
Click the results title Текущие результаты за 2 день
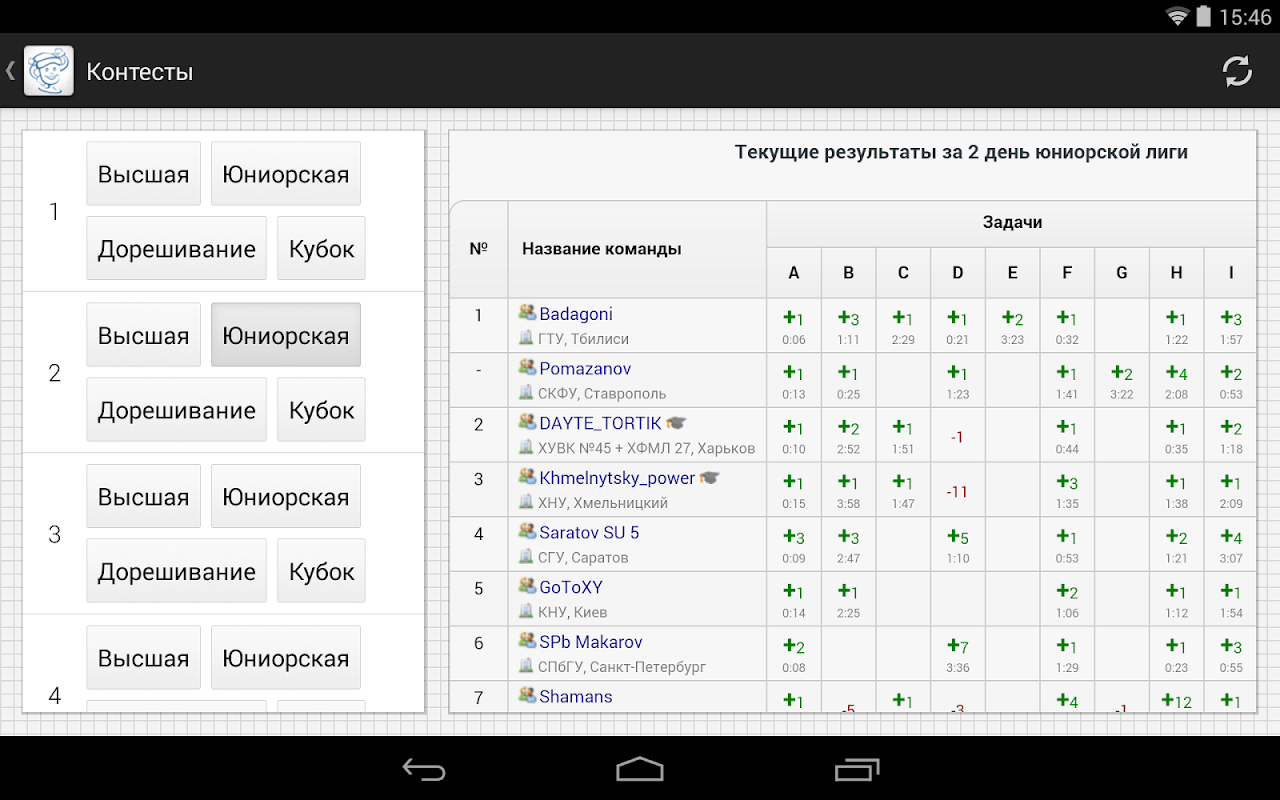tap(961, 152)
